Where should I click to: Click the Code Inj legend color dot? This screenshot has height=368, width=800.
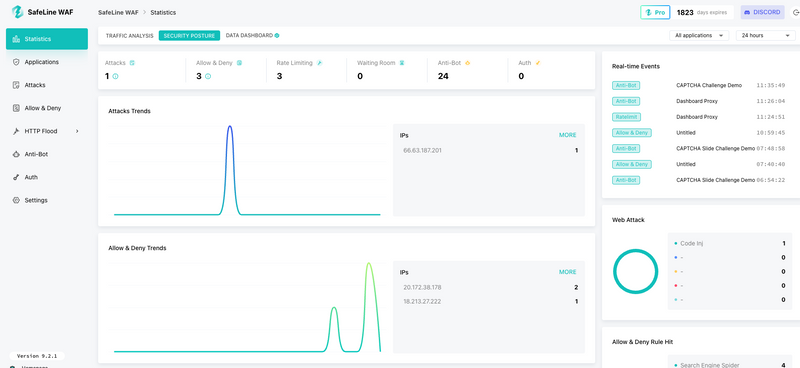point(676,243)
